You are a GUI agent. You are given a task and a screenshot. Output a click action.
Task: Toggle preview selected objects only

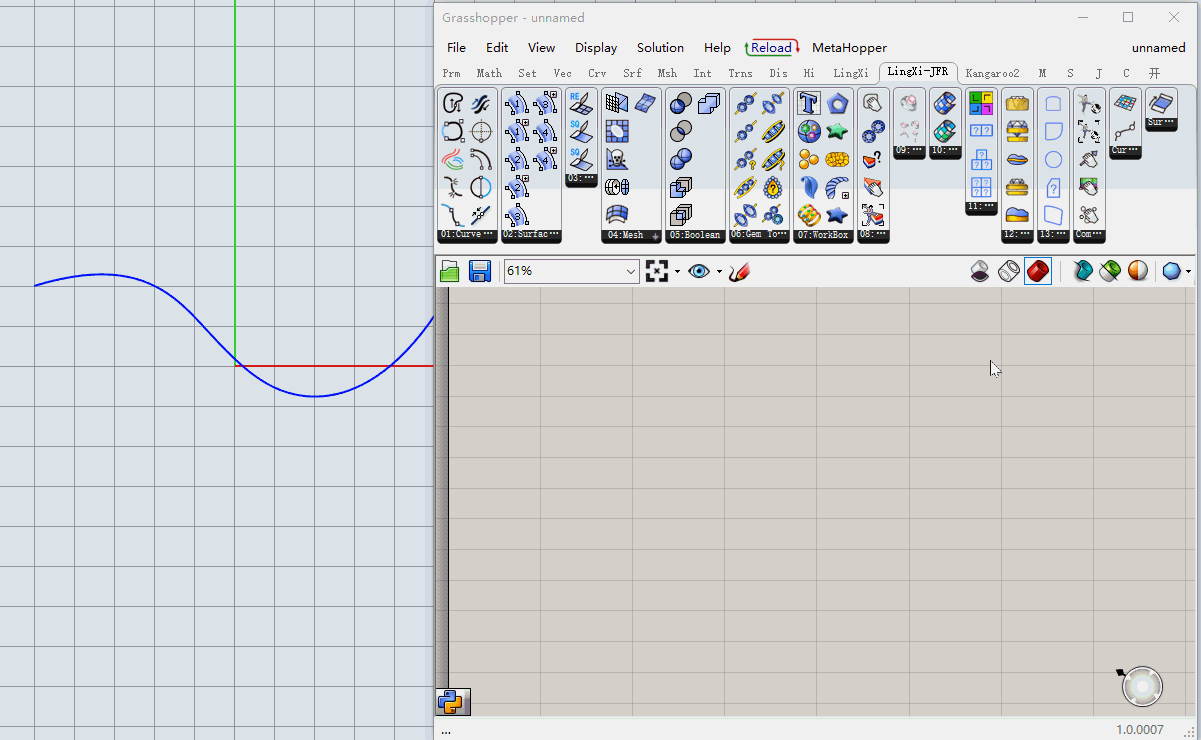click(x=1081, y=271)
